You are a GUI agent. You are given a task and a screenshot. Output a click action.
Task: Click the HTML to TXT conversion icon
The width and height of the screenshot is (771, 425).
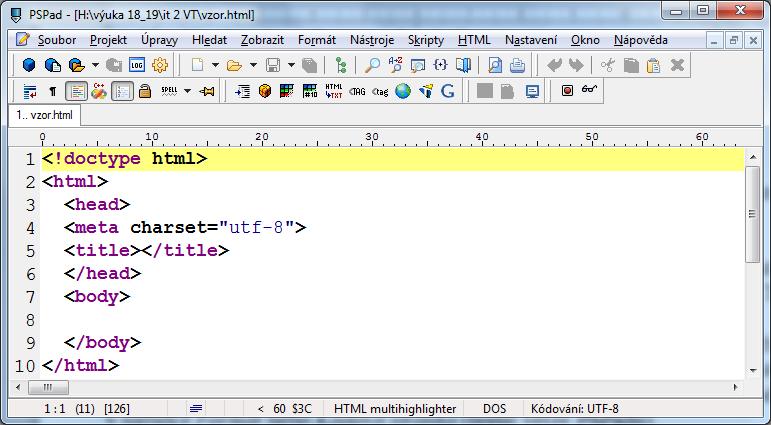coord(333,91)
